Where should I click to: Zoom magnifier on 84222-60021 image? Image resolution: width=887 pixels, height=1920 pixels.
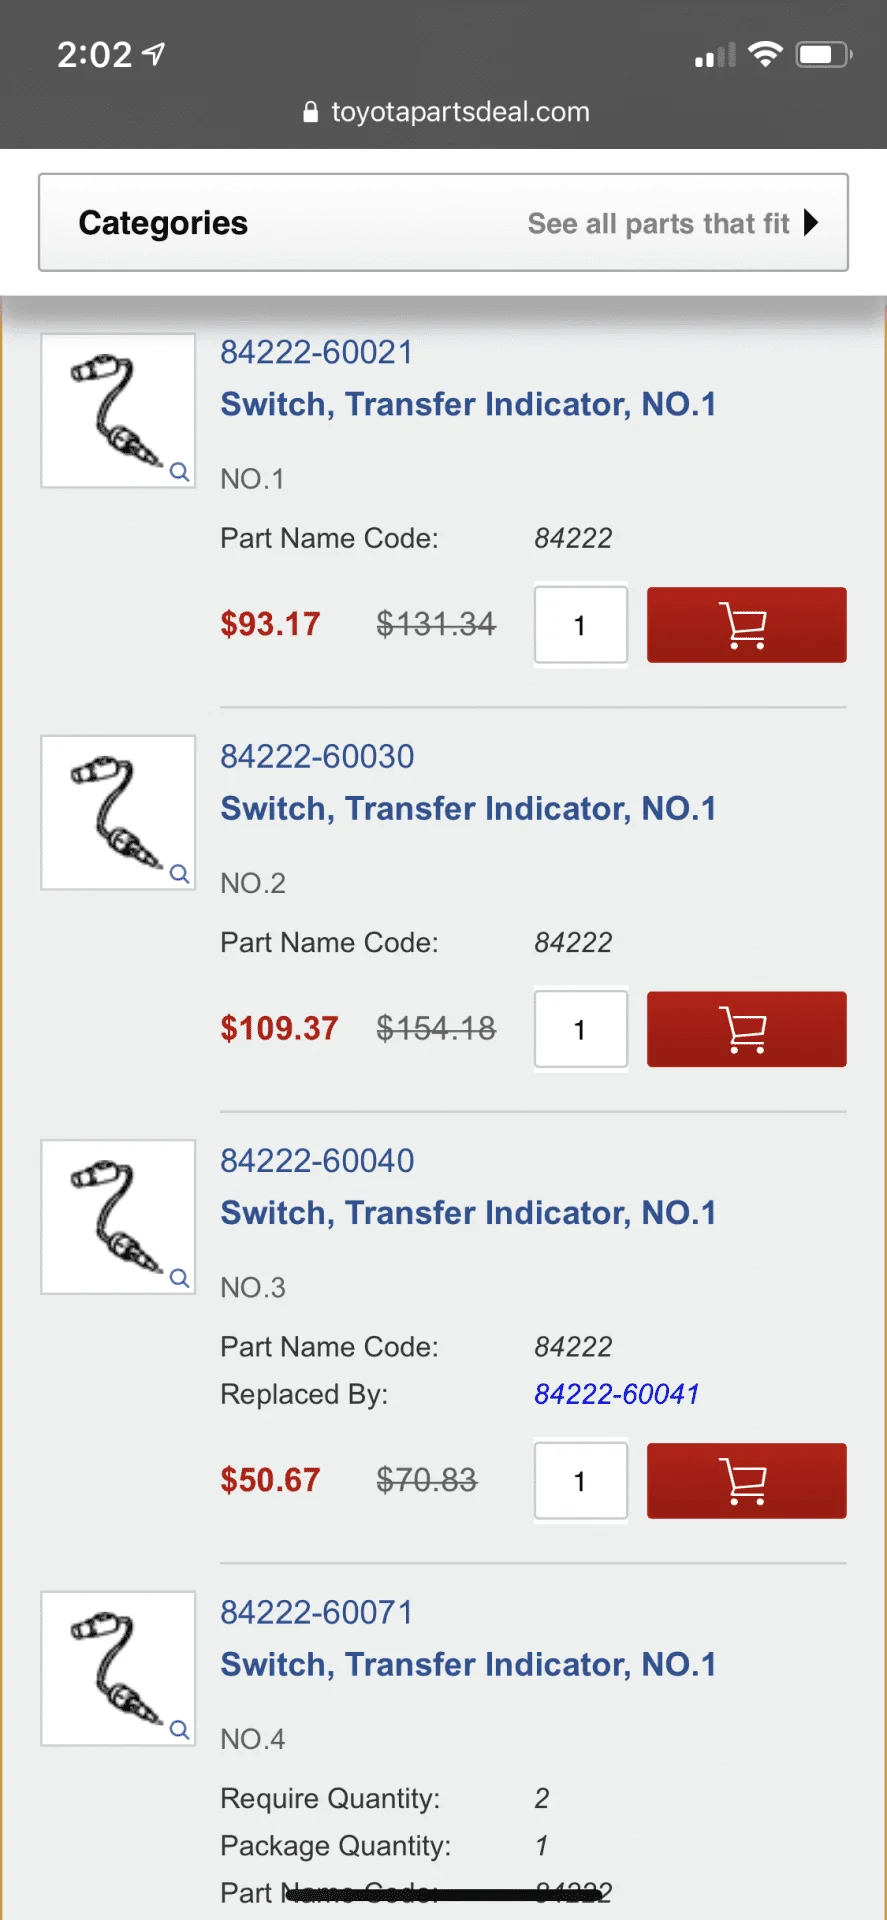[179, 472]
